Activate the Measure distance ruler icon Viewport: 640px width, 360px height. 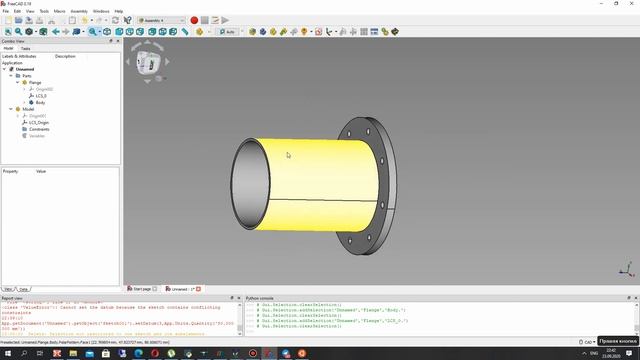[x=185, y=32]
